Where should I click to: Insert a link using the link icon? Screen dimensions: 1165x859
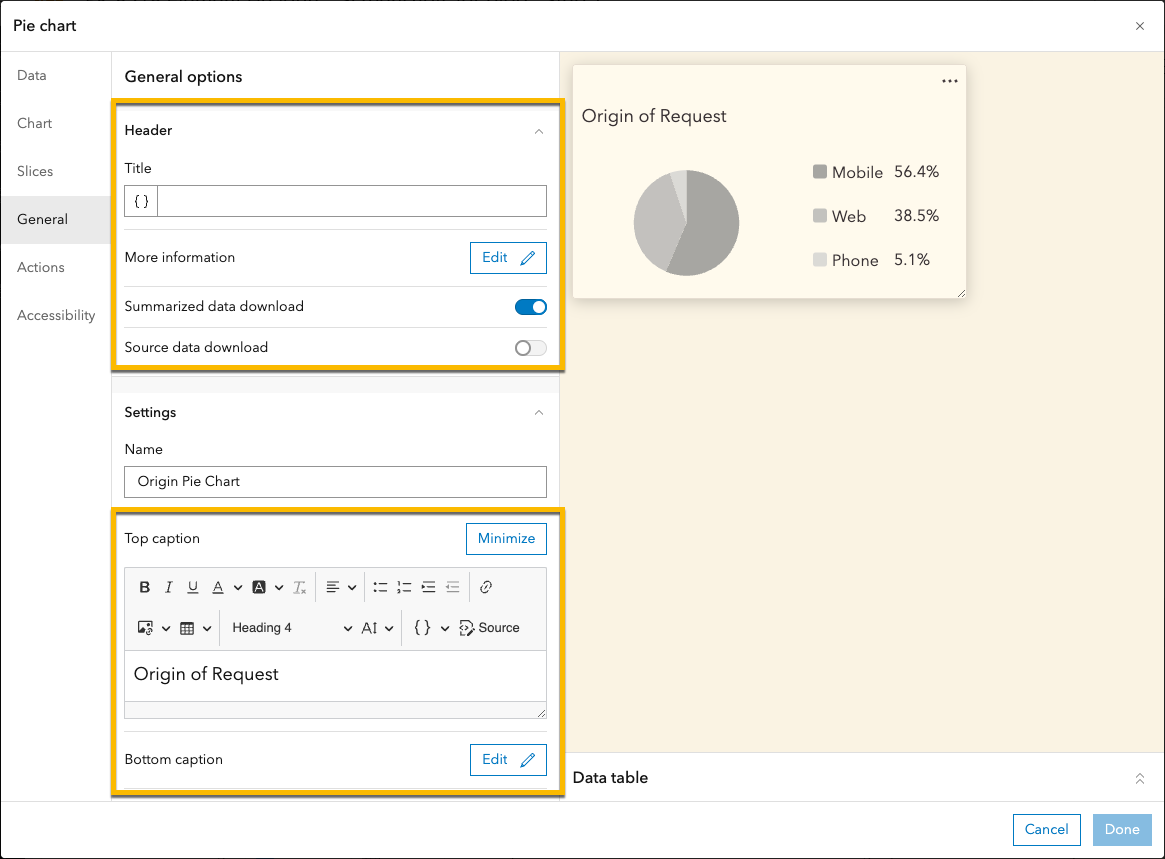pos(486,587)
